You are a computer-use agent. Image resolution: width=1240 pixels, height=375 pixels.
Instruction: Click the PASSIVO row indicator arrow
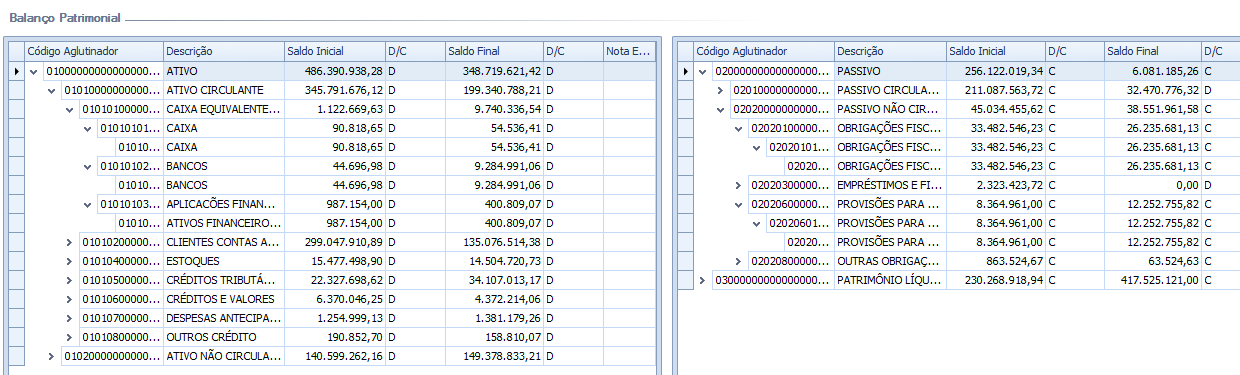[685, 71]
